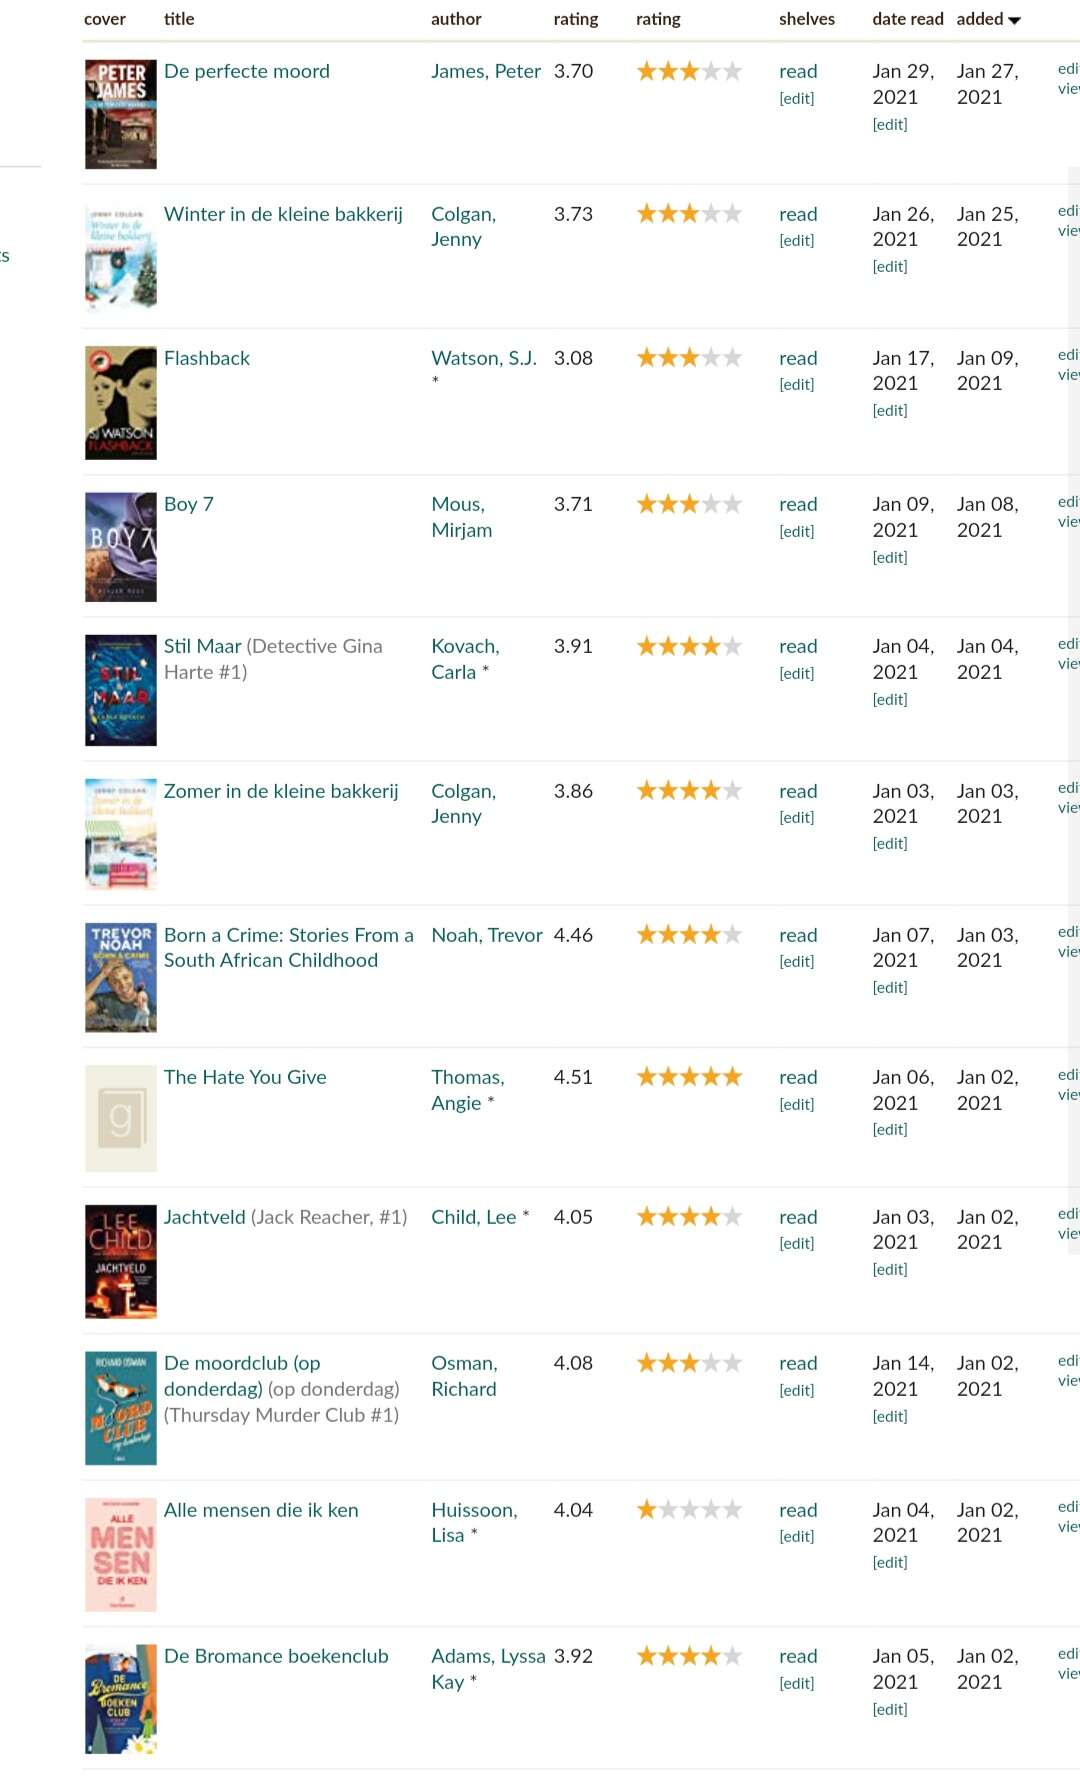Open the read shelf for Zomer in de kleine bakkerij

[798, 791]
